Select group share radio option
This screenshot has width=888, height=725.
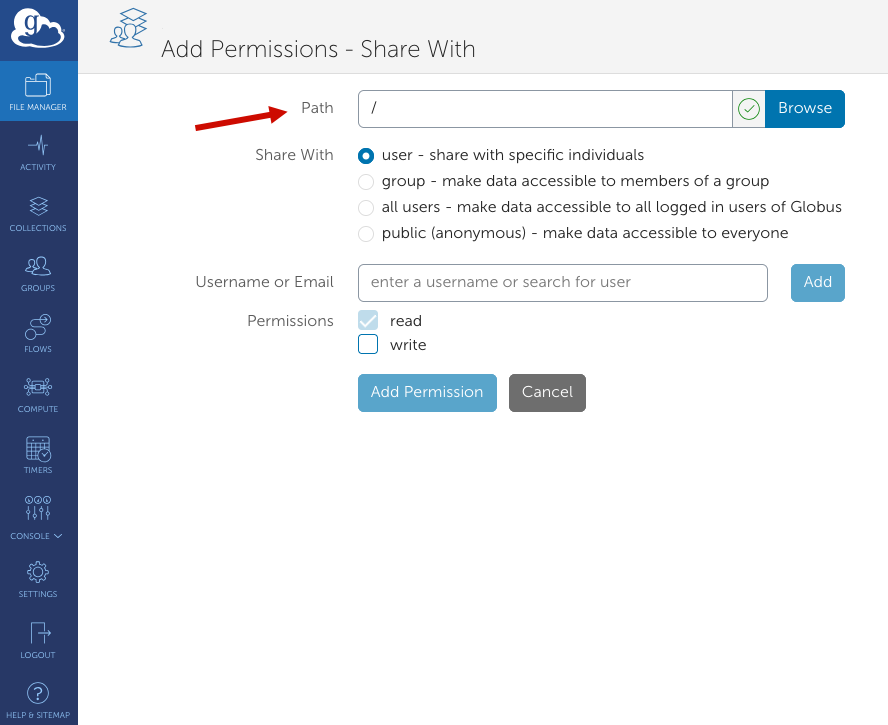pyautogui.click(x=366, y=182)
